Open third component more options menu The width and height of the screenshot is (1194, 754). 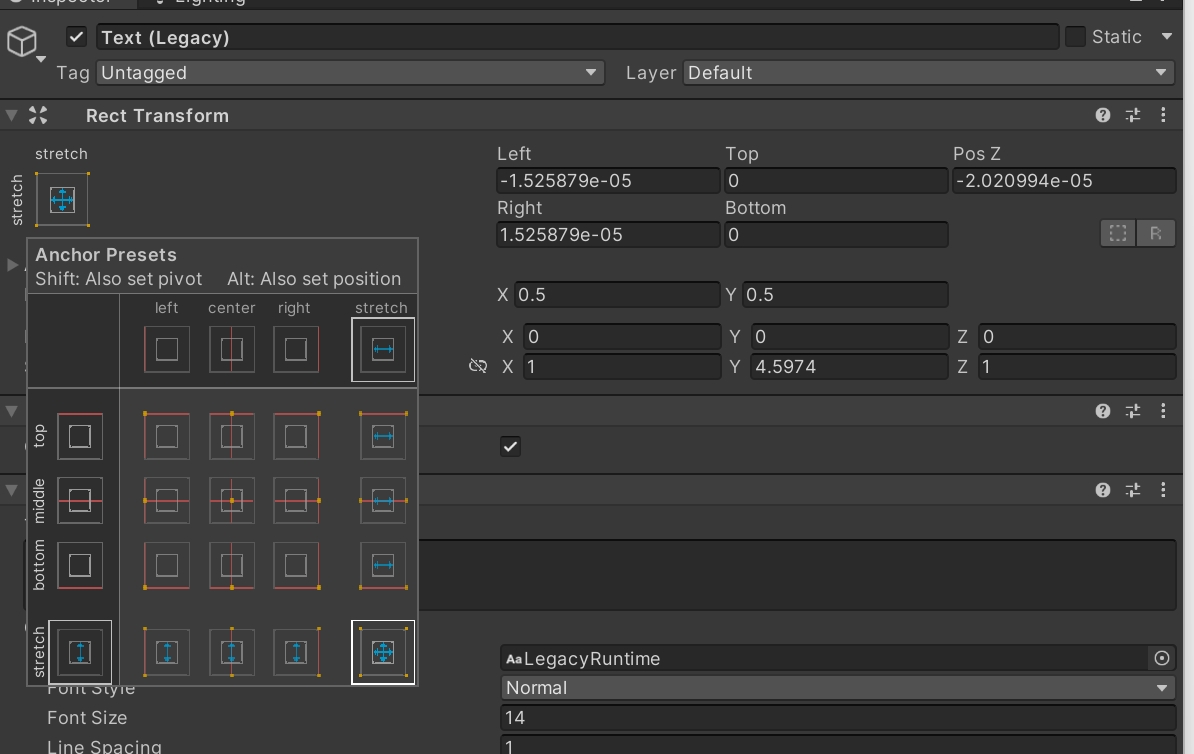pyautogui.click(x=1163, y=490)
